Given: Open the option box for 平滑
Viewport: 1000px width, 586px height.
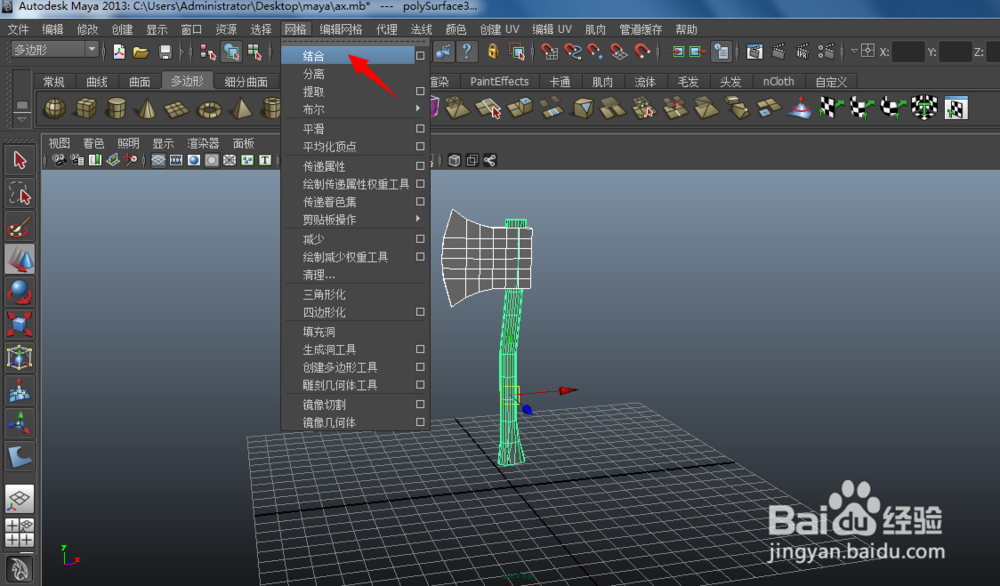Looking at the screenshot, I should pos(420,128).
